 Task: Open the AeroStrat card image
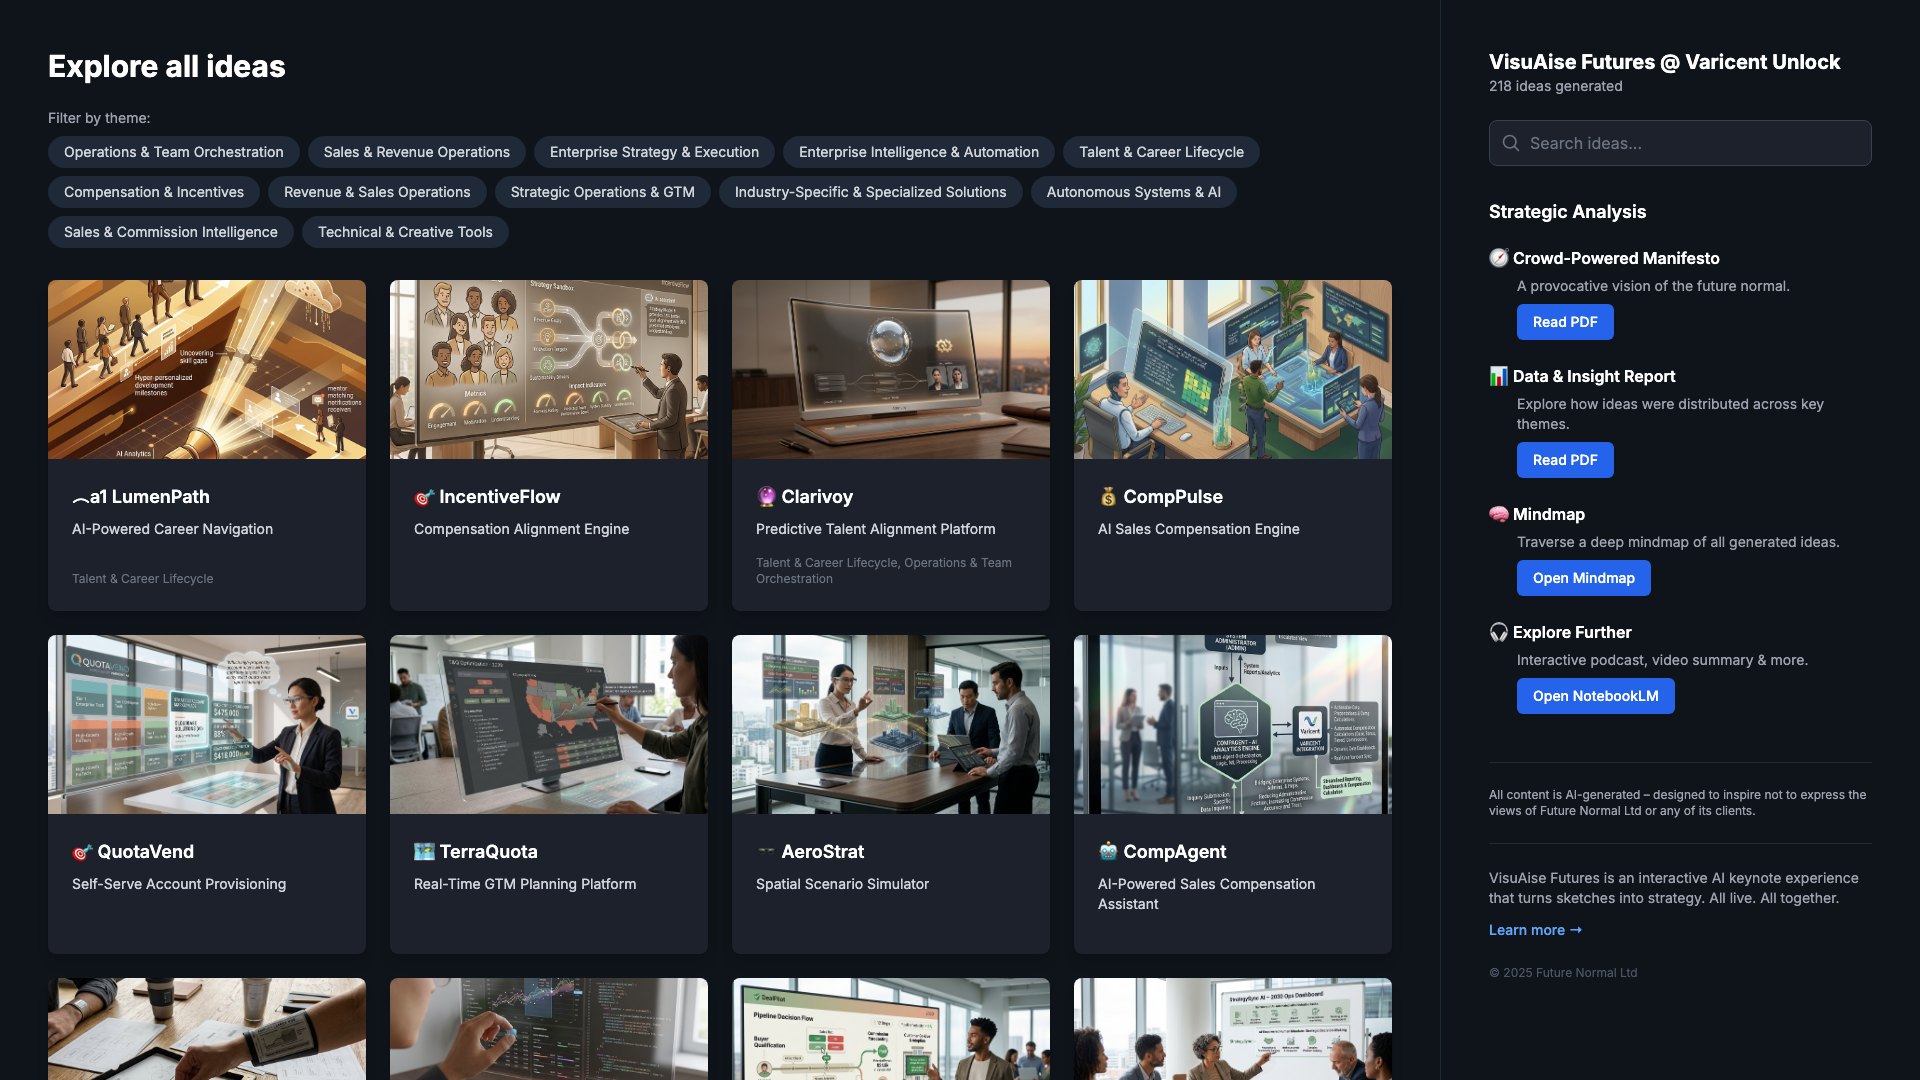coord(891,724)
